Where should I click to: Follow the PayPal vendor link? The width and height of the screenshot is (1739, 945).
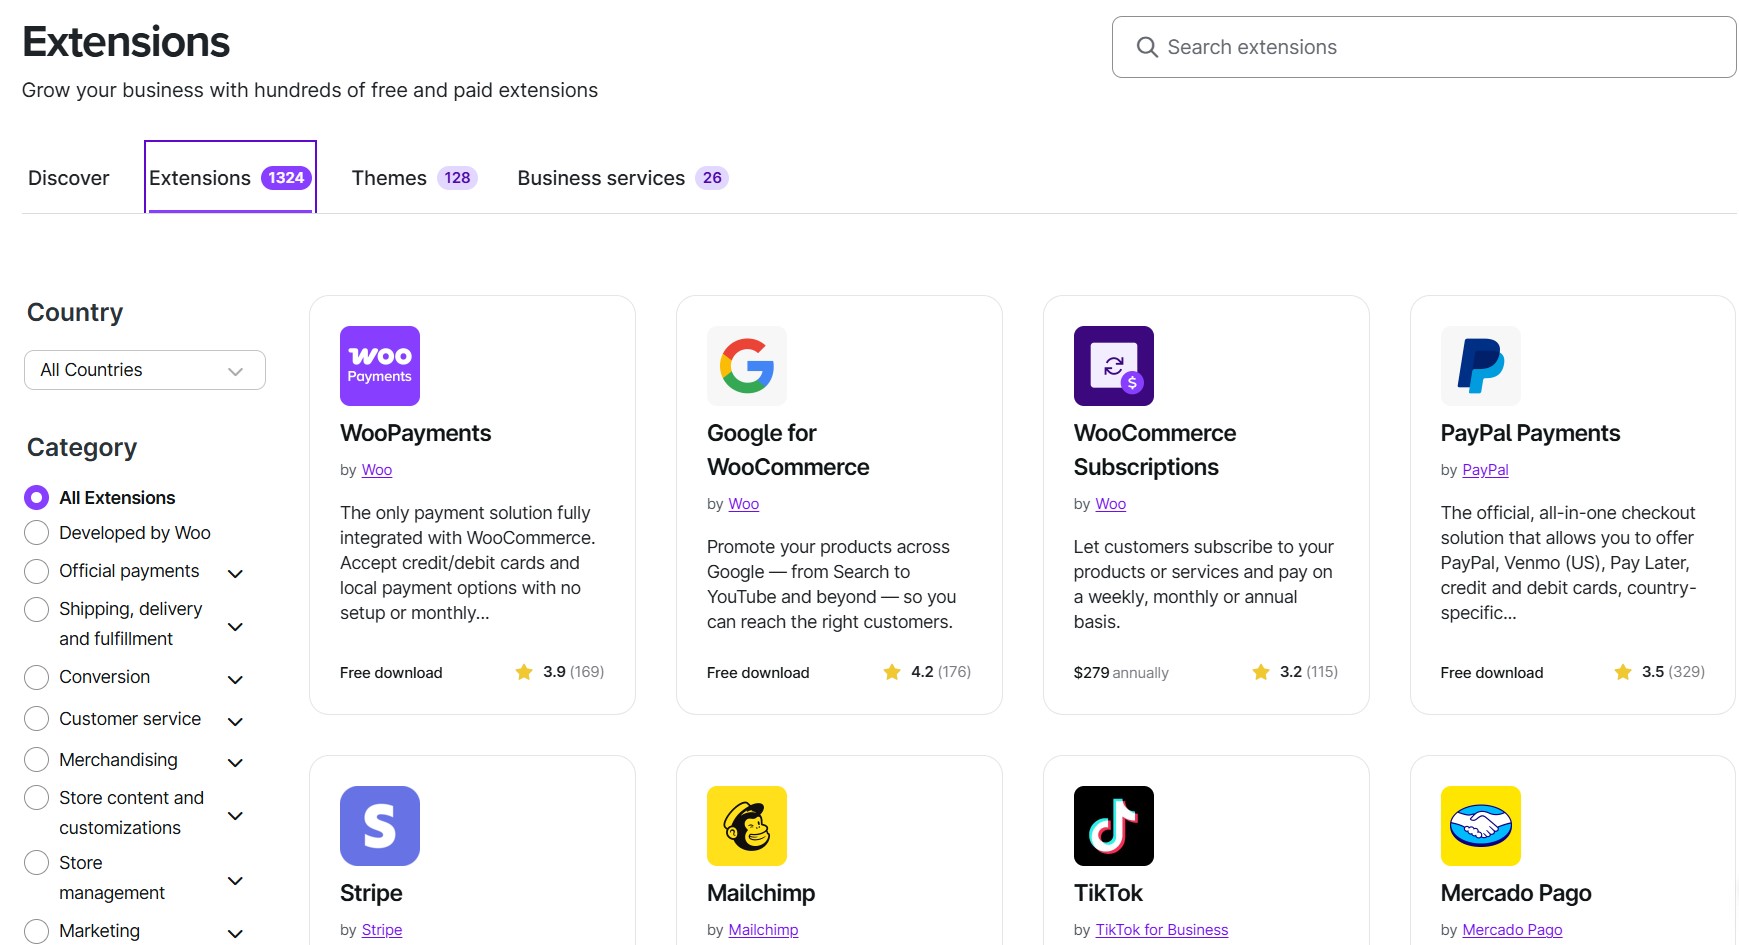coord(1485,470)
